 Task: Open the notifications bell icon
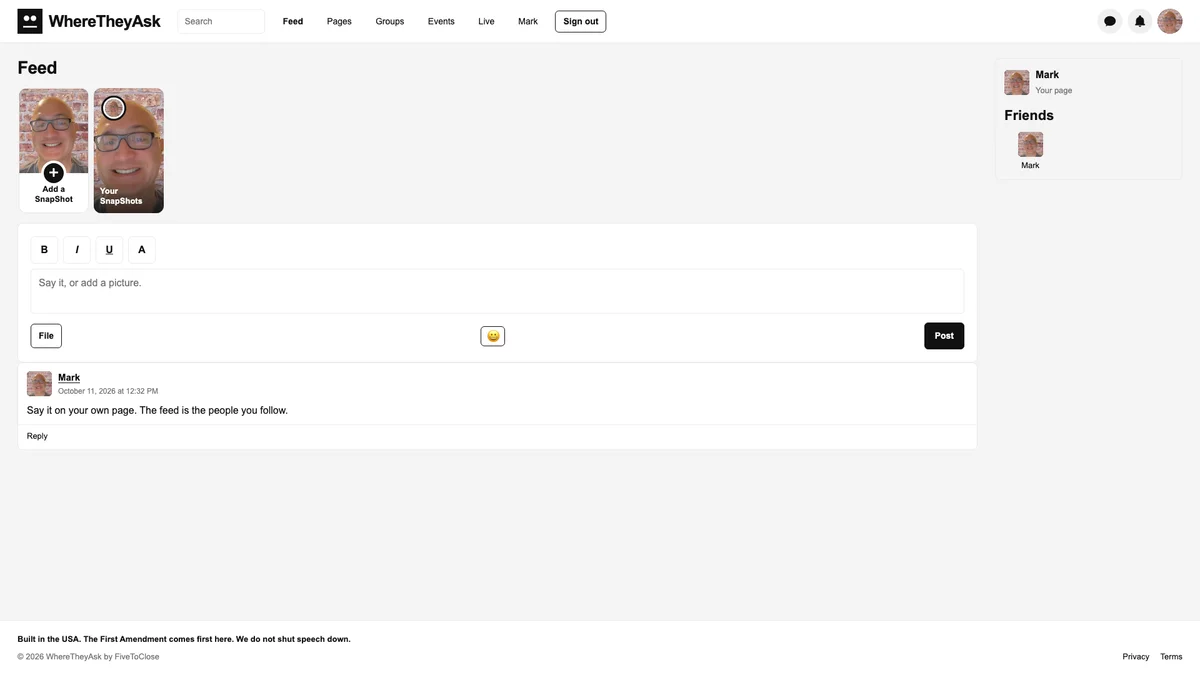[x=1140, y=21]
